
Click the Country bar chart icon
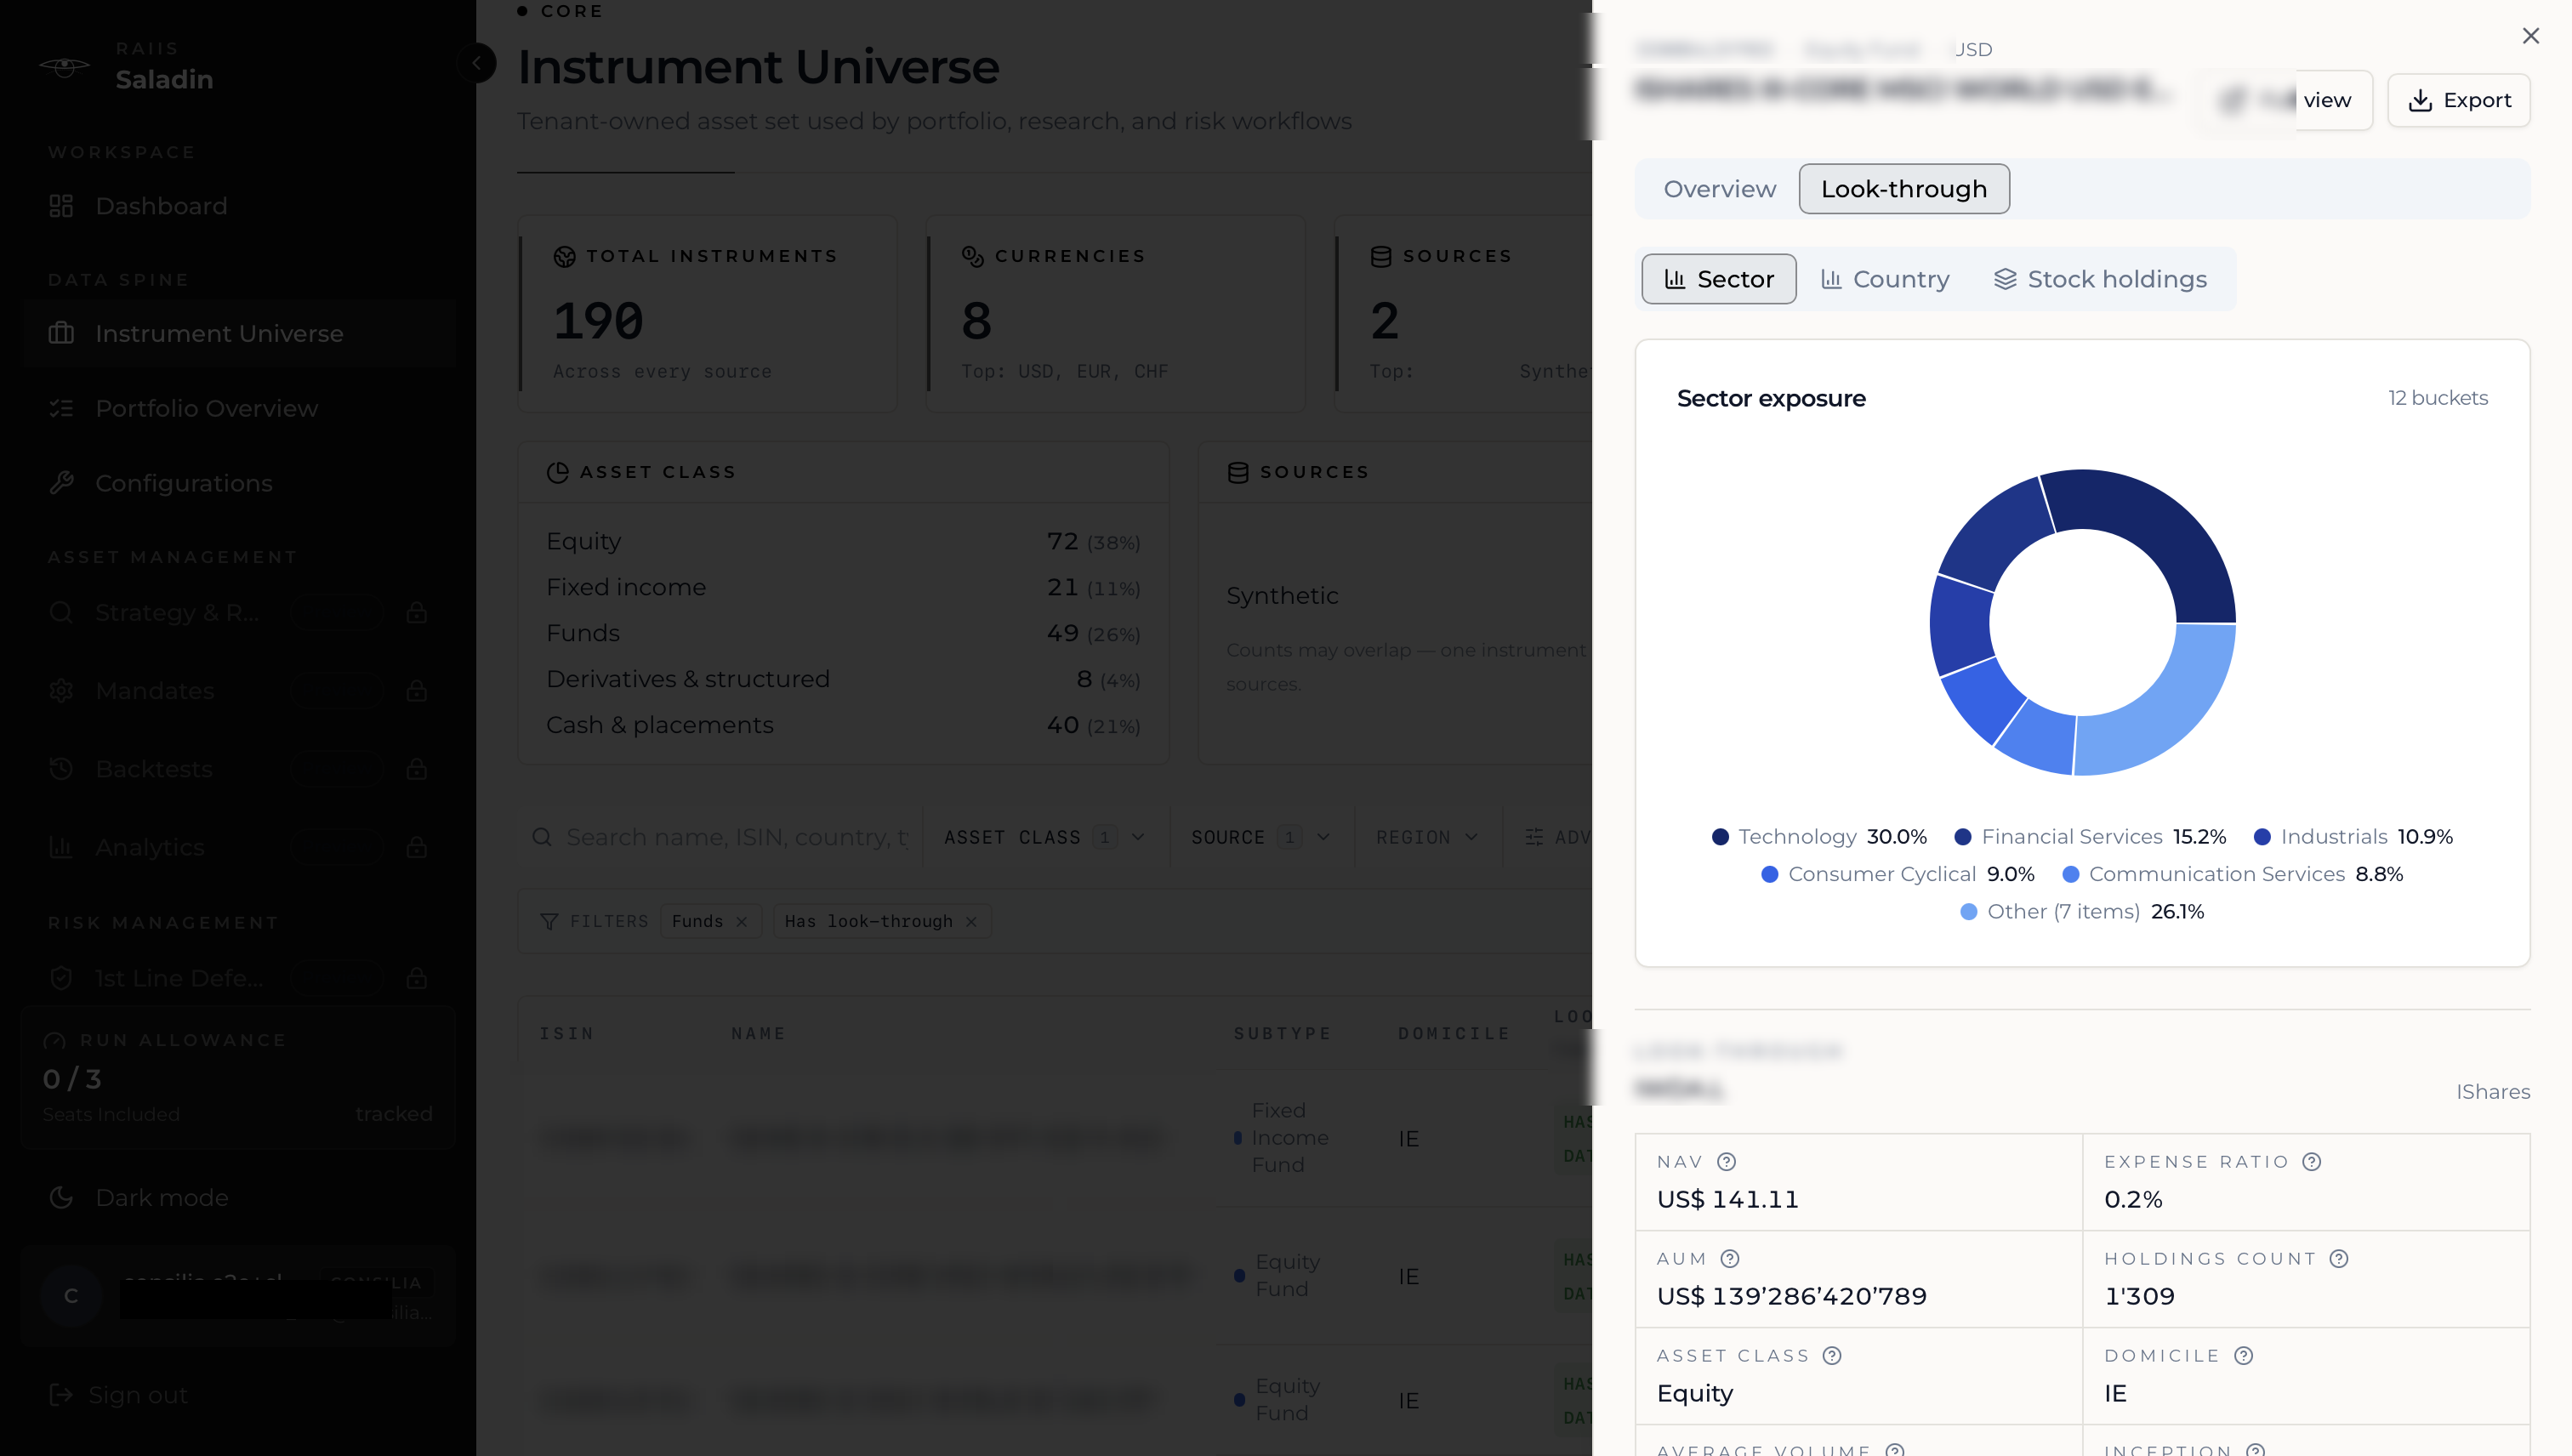1831,279
